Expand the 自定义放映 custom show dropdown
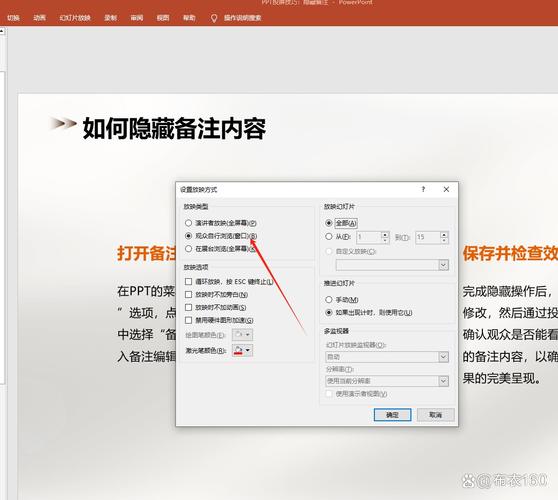This screenshot has height=500, width=558. pos(443,265)
